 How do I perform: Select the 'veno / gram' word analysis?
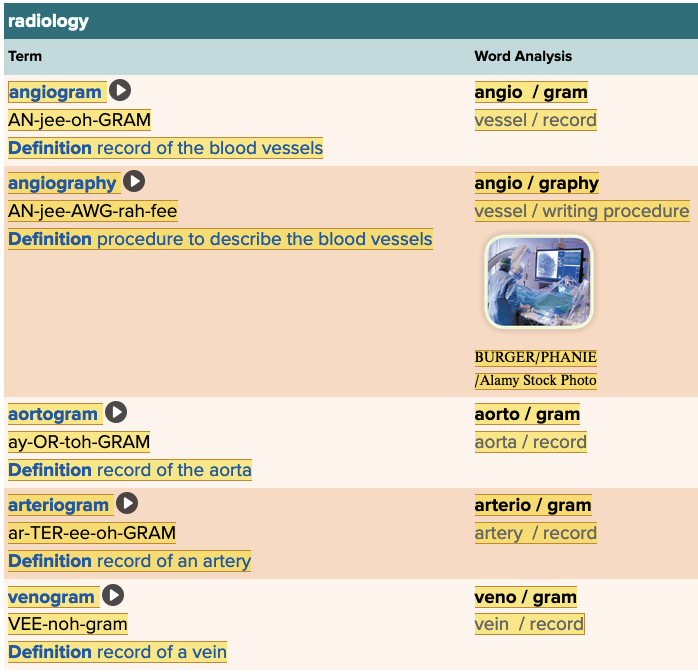(525, 596)
